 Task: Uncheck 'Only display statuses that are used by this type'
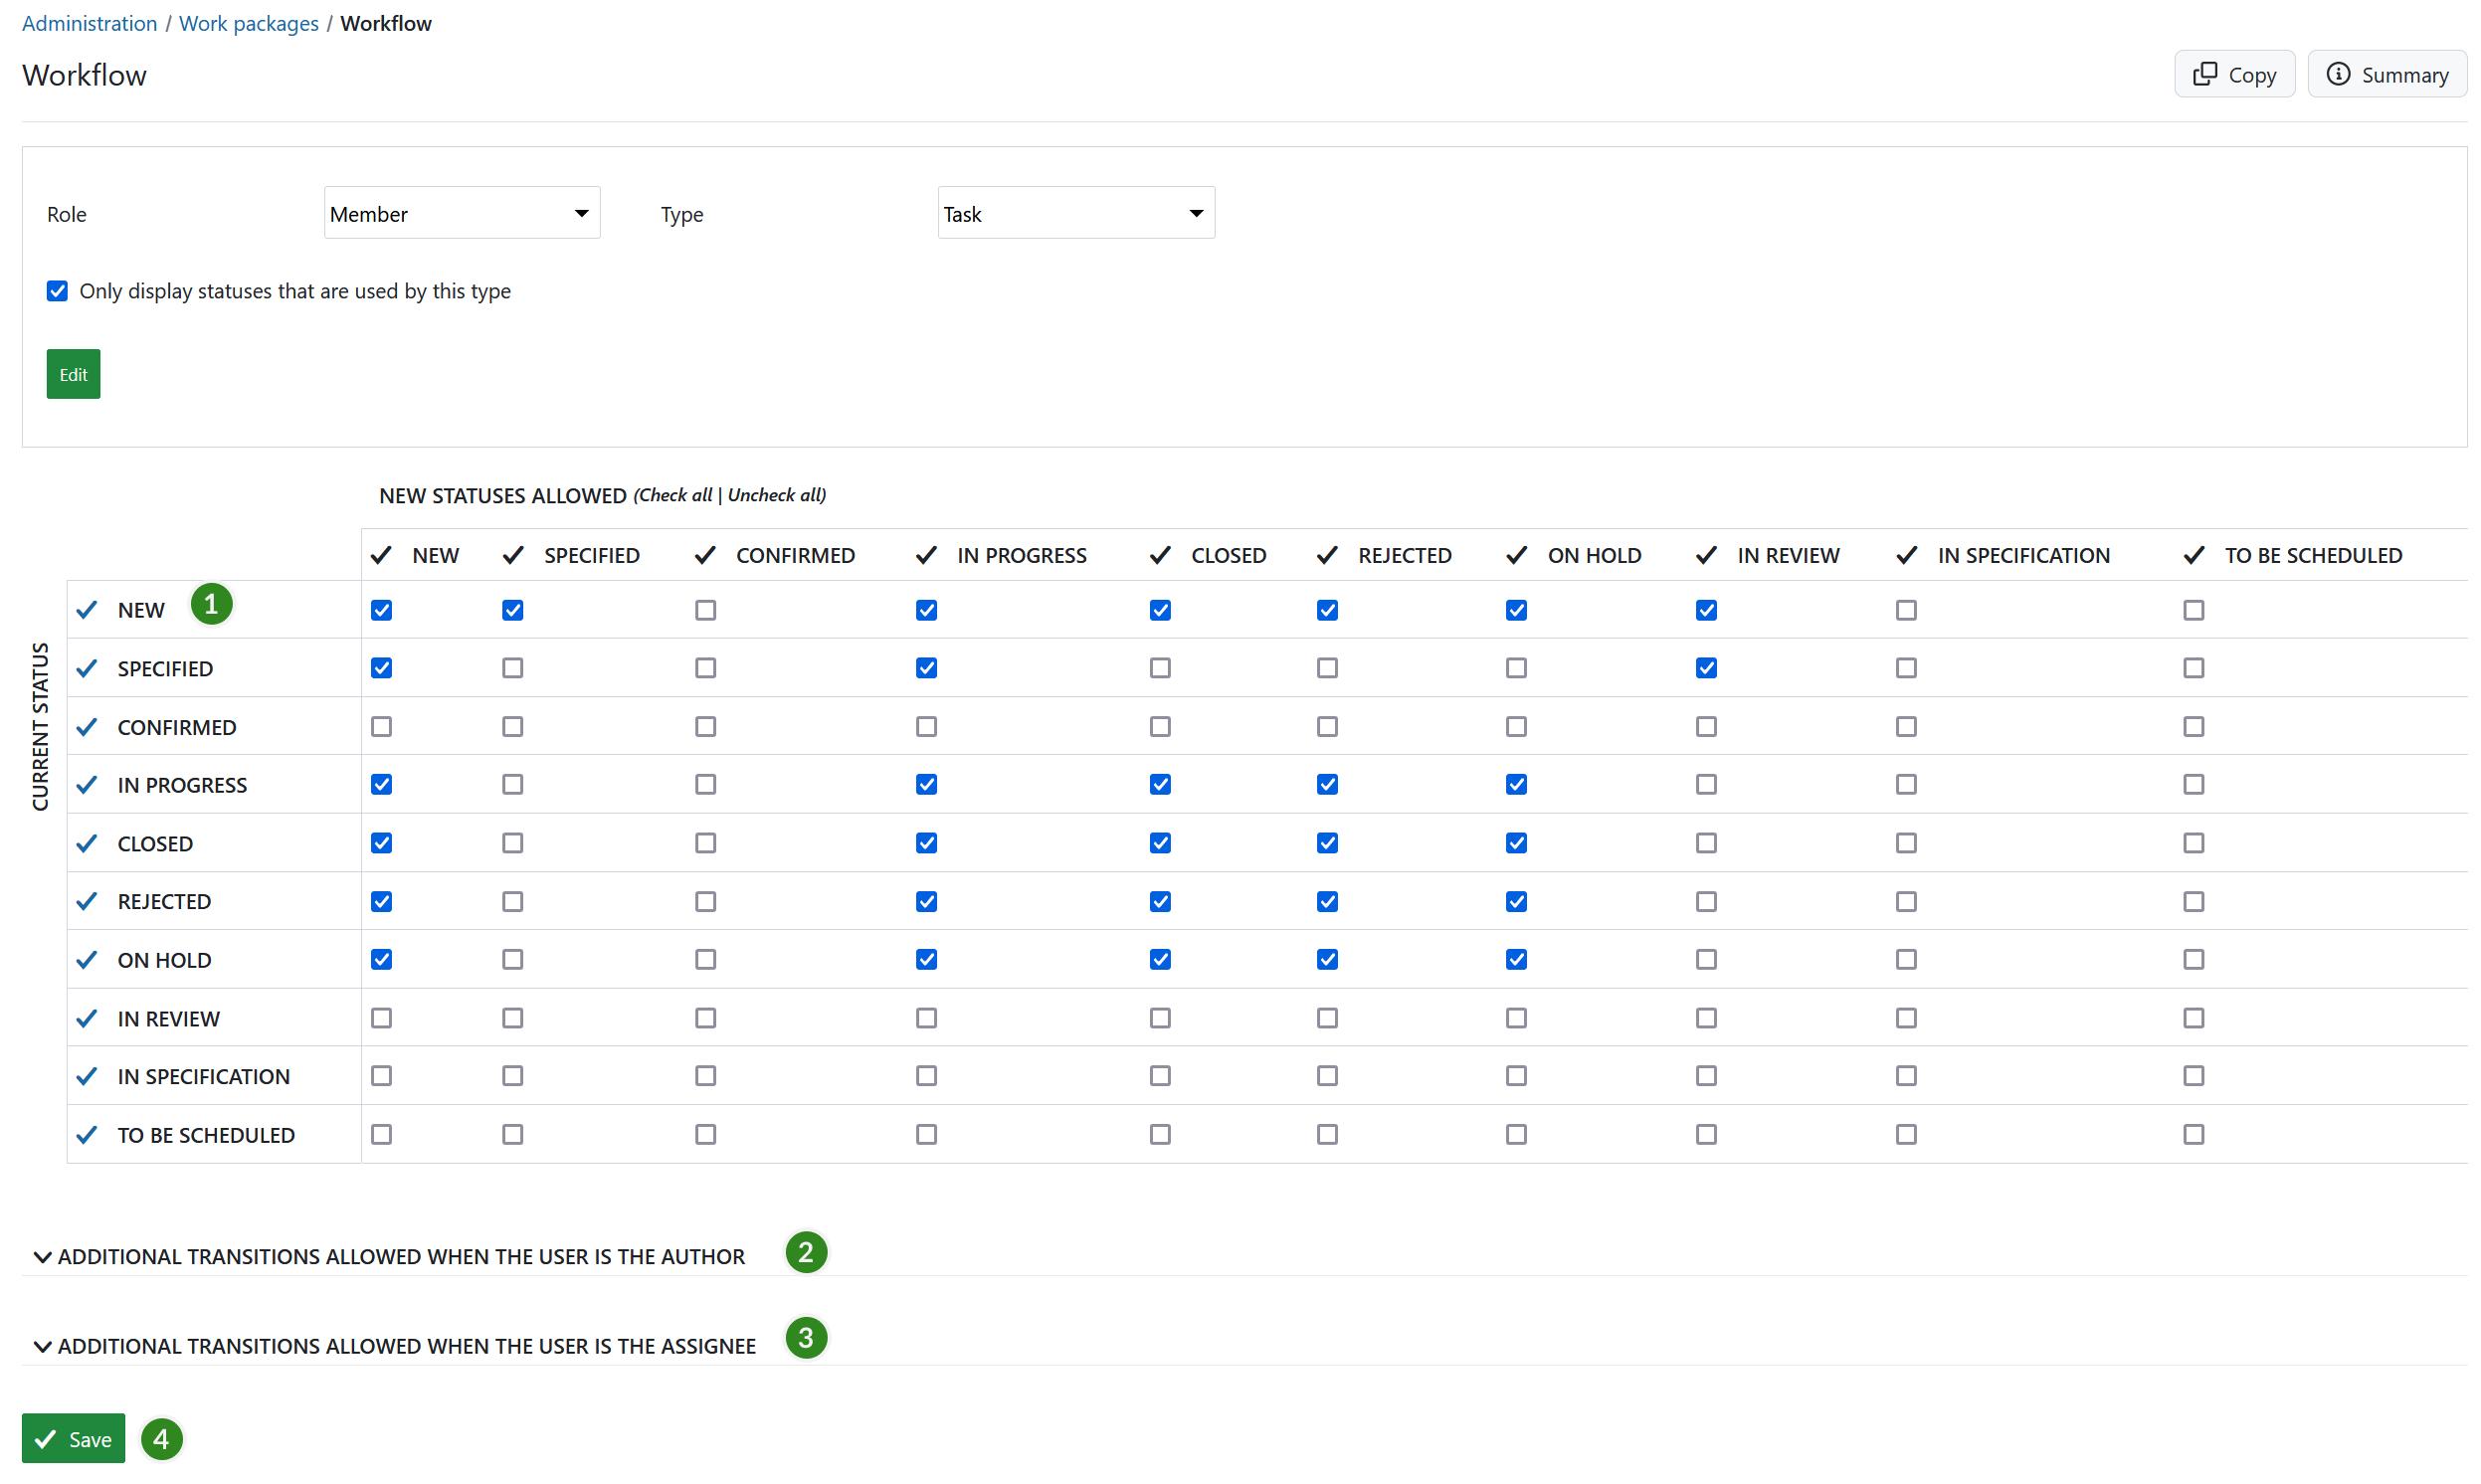pos(57,290)
